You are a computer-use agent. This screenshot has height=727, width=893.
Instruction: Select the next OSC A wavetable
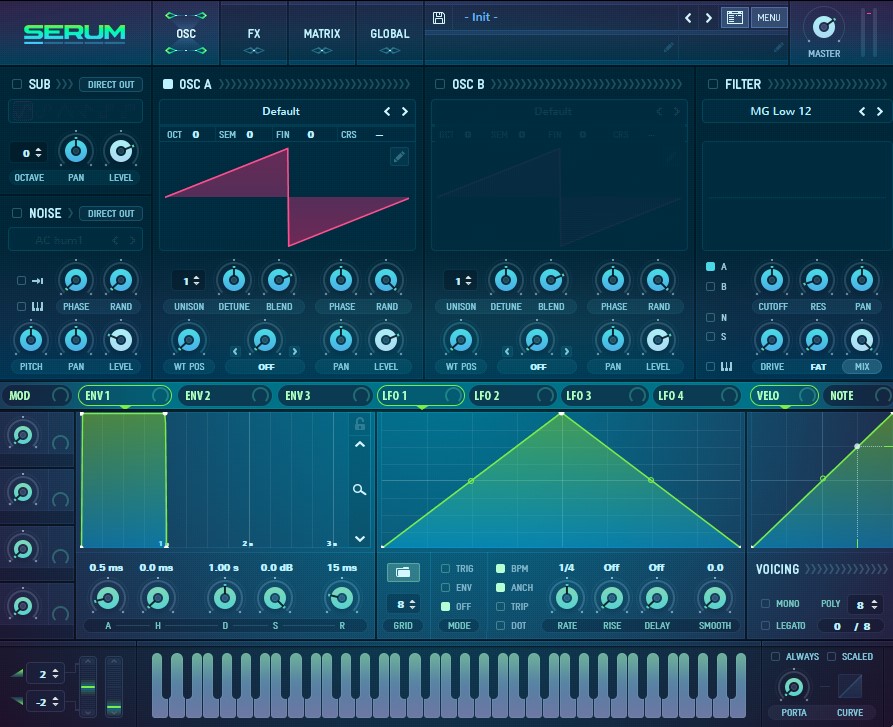(405, 112)
